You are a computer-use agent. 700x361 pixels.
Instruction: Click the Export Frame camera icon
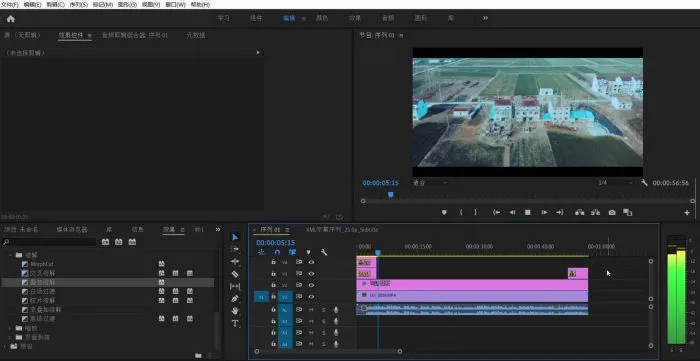[612, 212]
